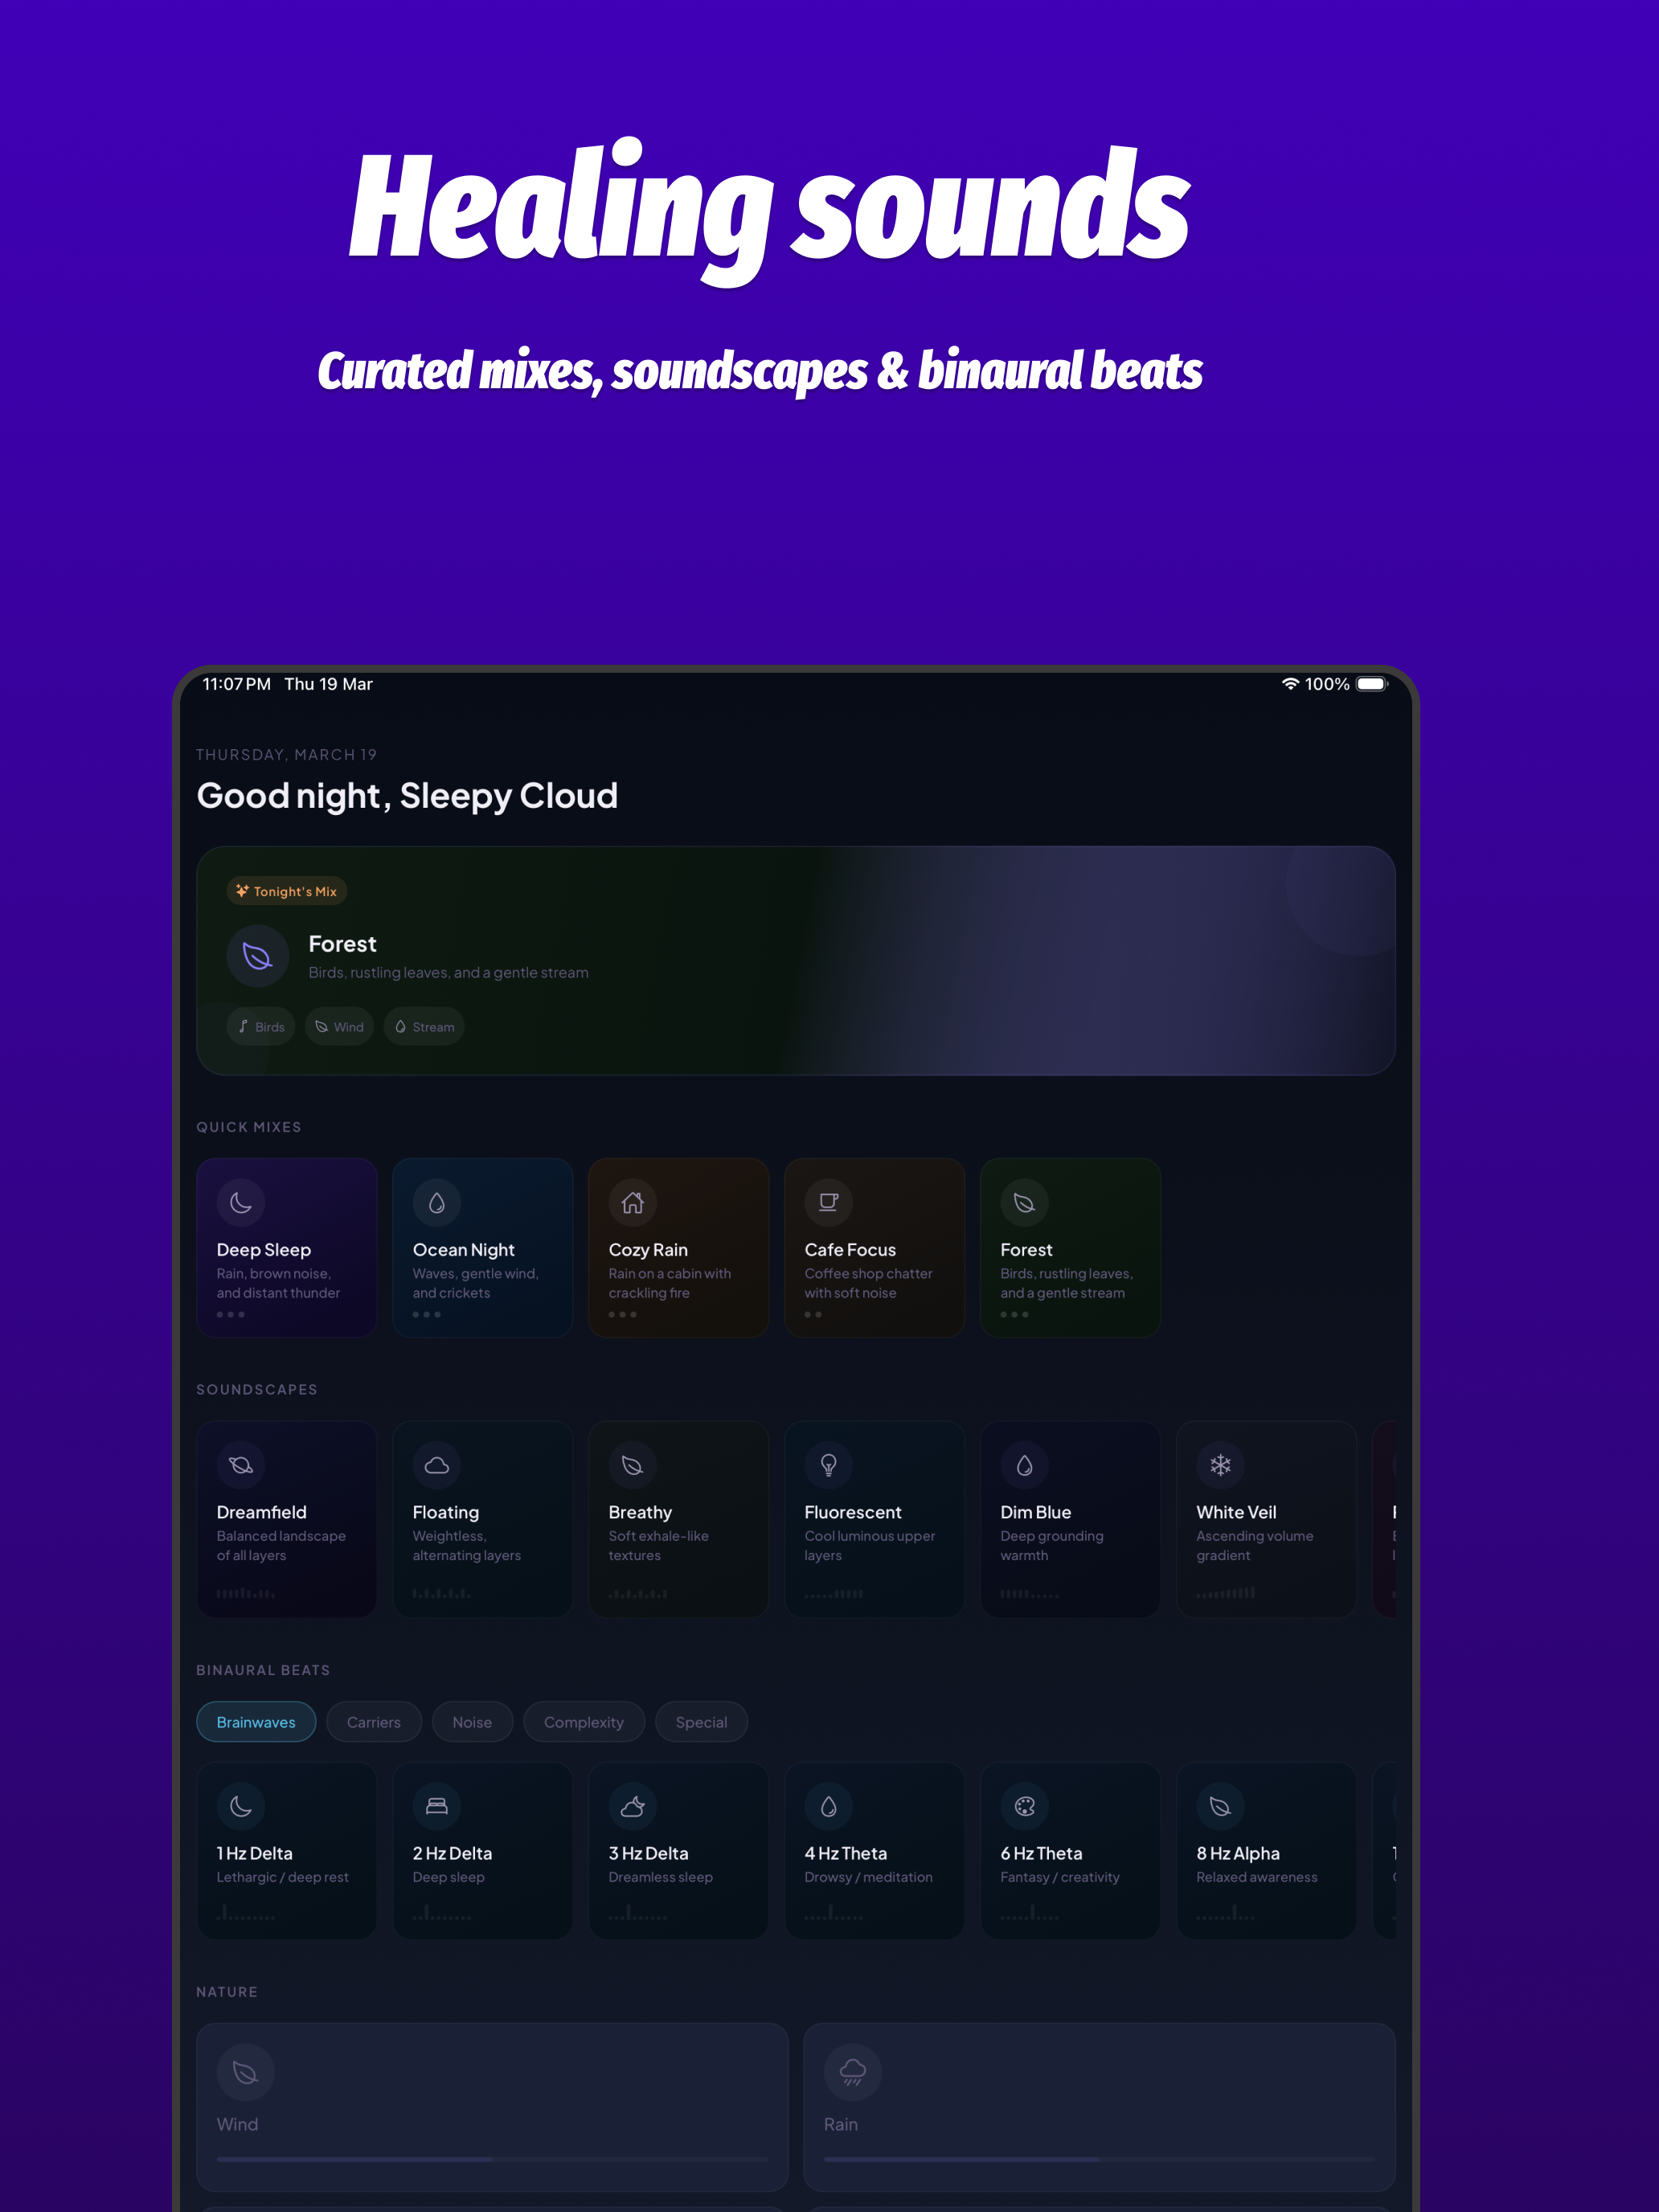Open the Breathy soundscape title

tap(640, 1512)
